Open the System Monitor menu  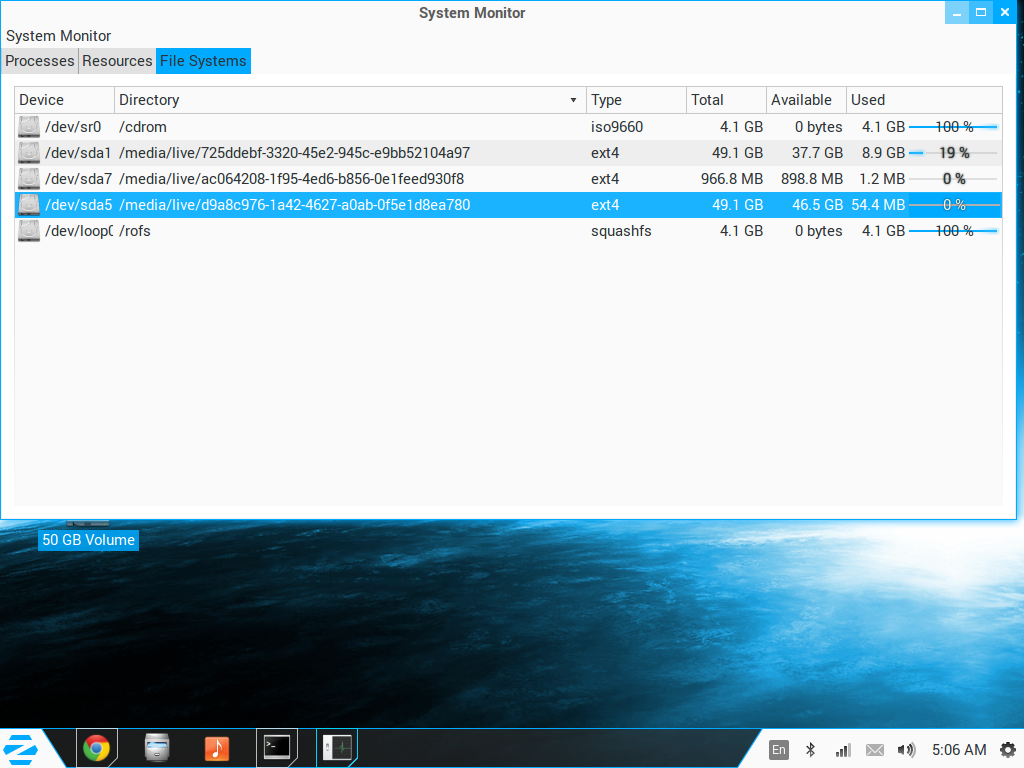[58, 36]
